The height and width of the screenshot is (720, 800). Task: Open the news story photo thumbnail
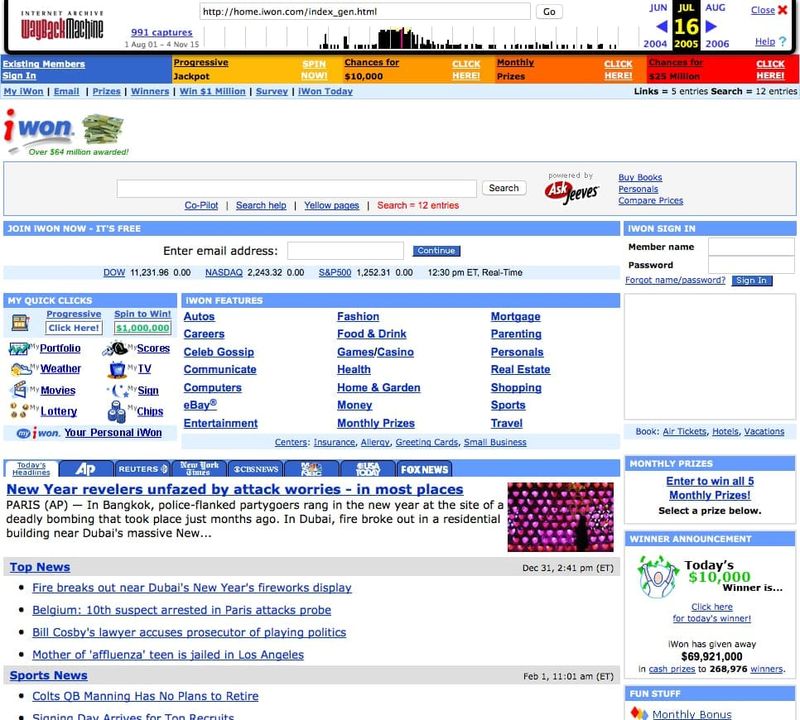[x=560, y=517]
